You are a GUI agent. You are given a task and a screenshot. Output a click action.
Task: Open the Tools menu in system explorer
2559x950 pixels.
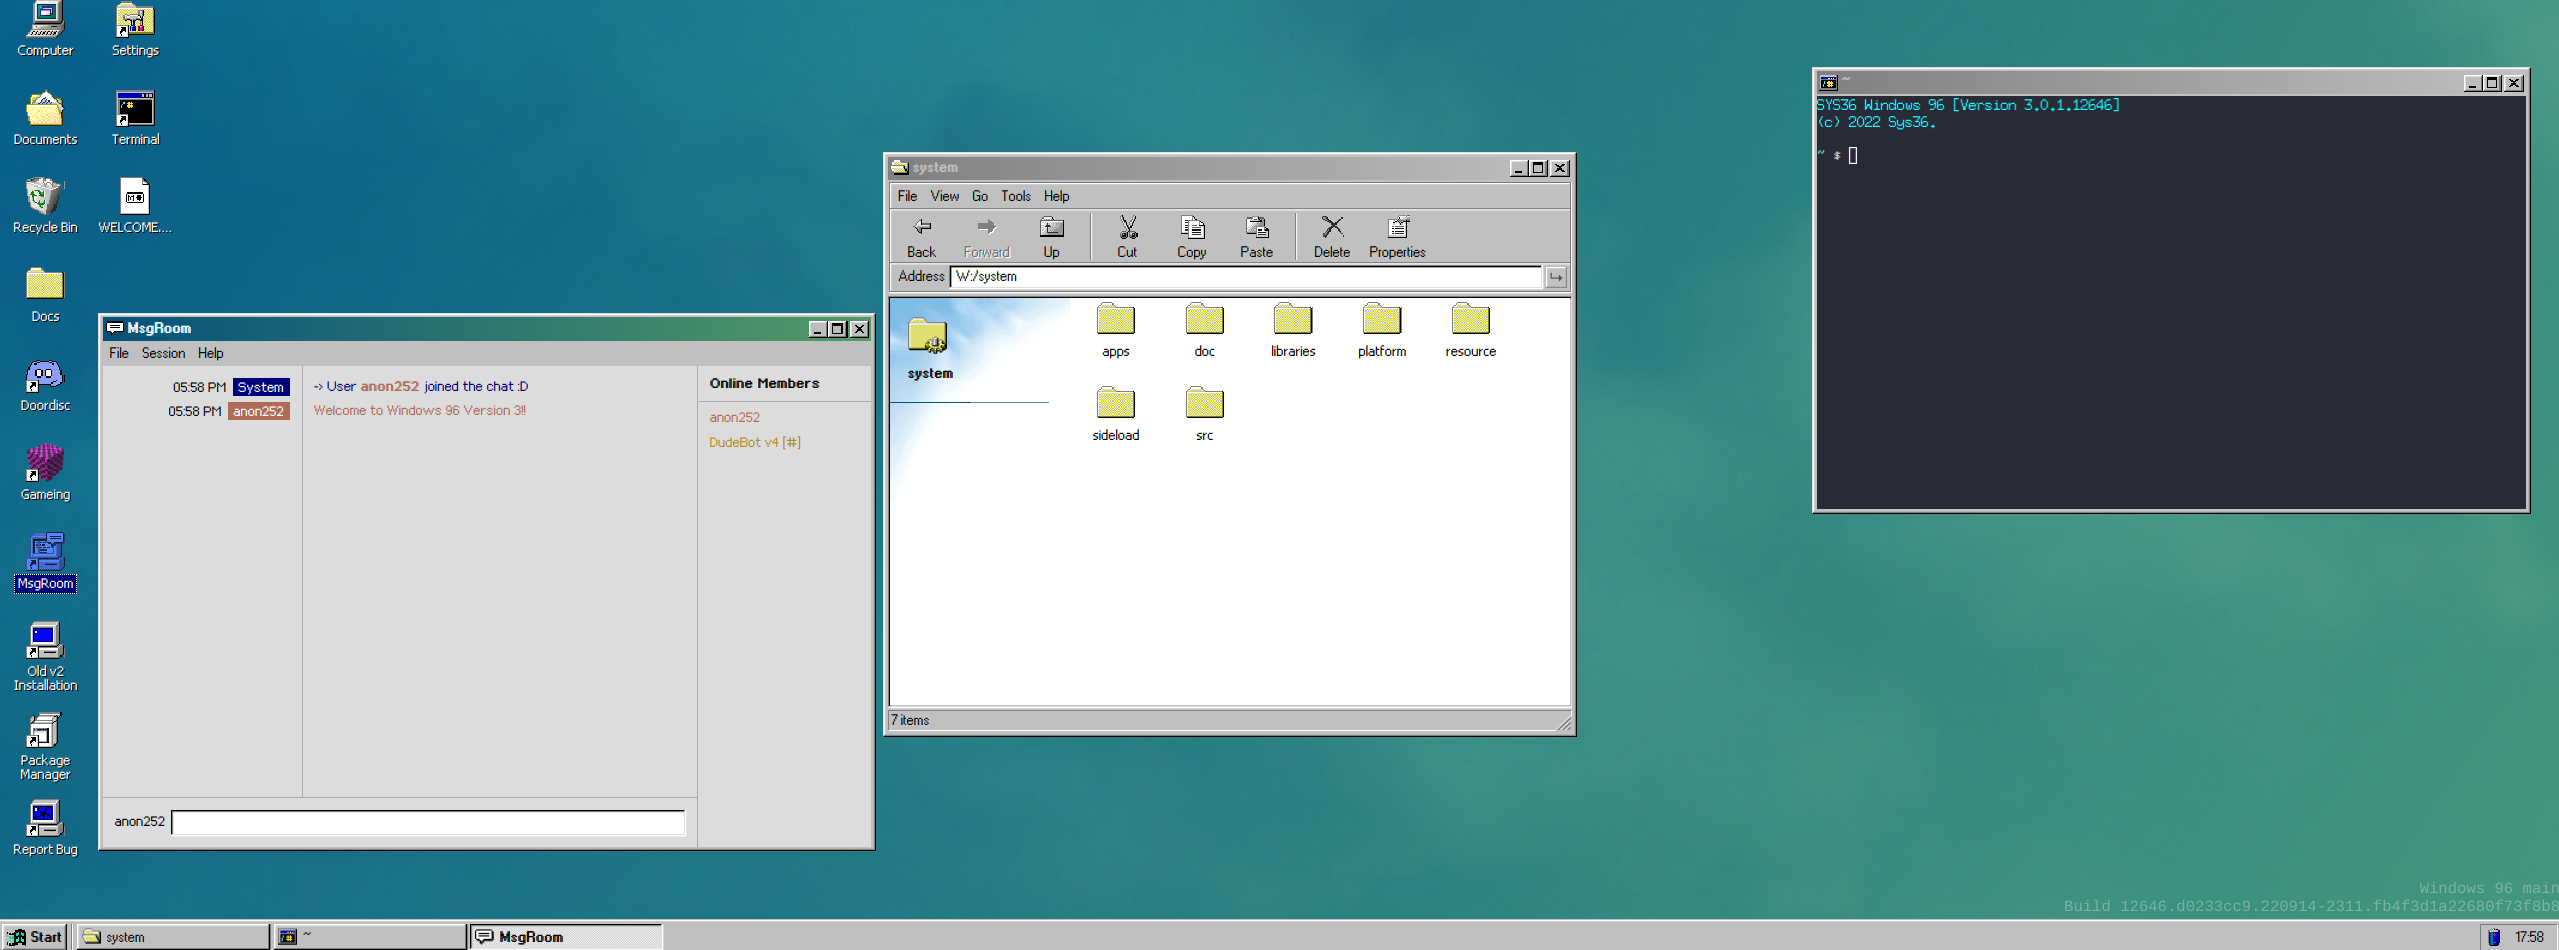click(x=1016, y=196)
